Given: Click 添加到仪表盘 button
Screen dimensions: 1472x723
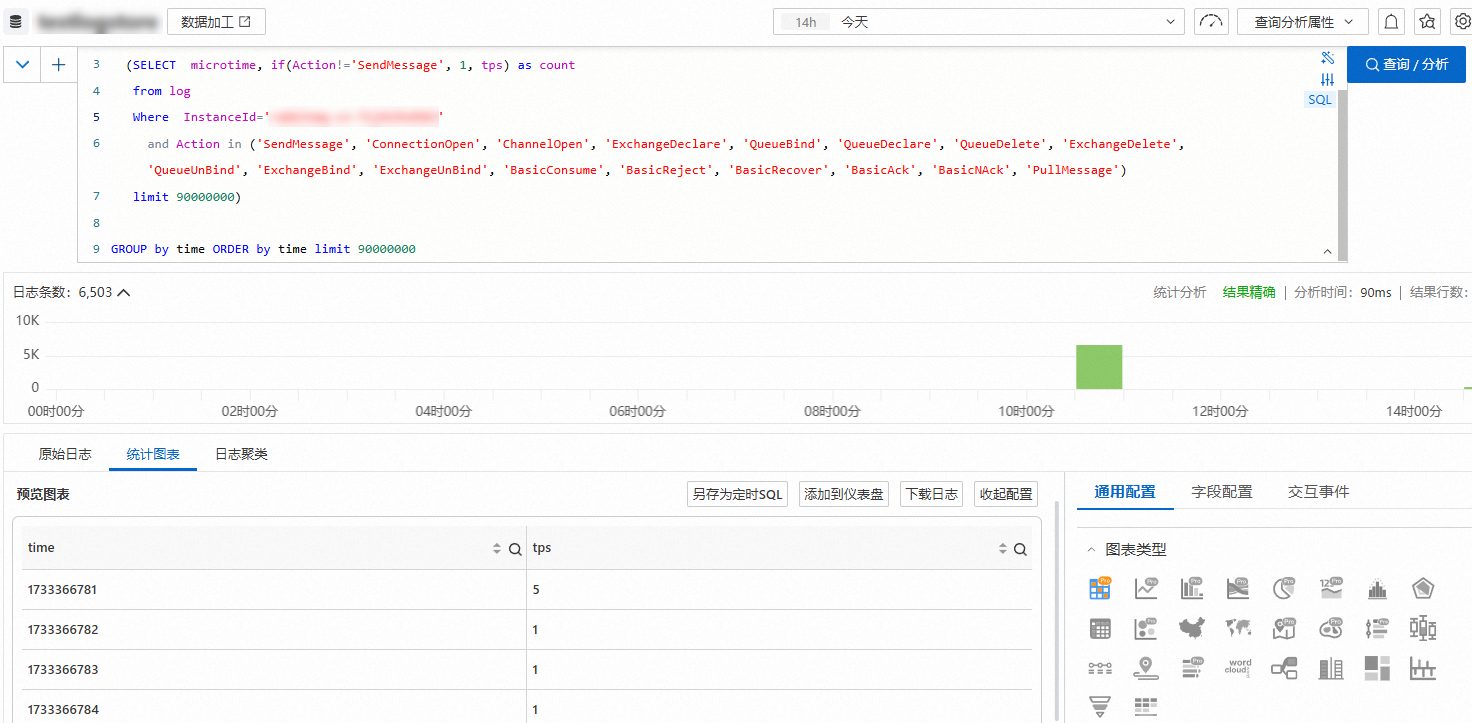Looking at the screenshot, I should point(845,494).
